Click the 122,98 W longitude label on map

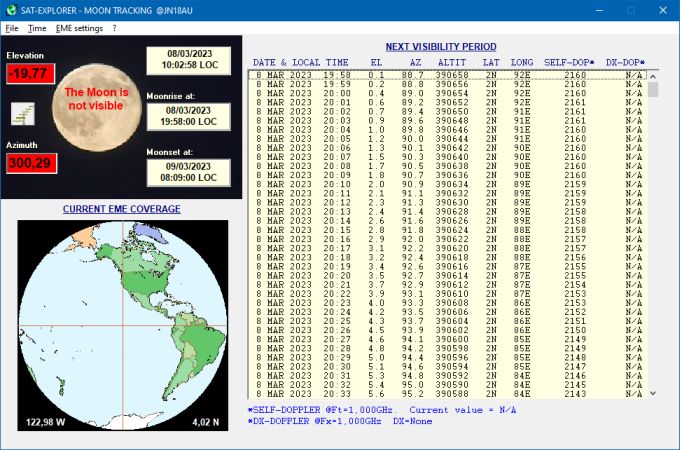(x=45, y=422)
